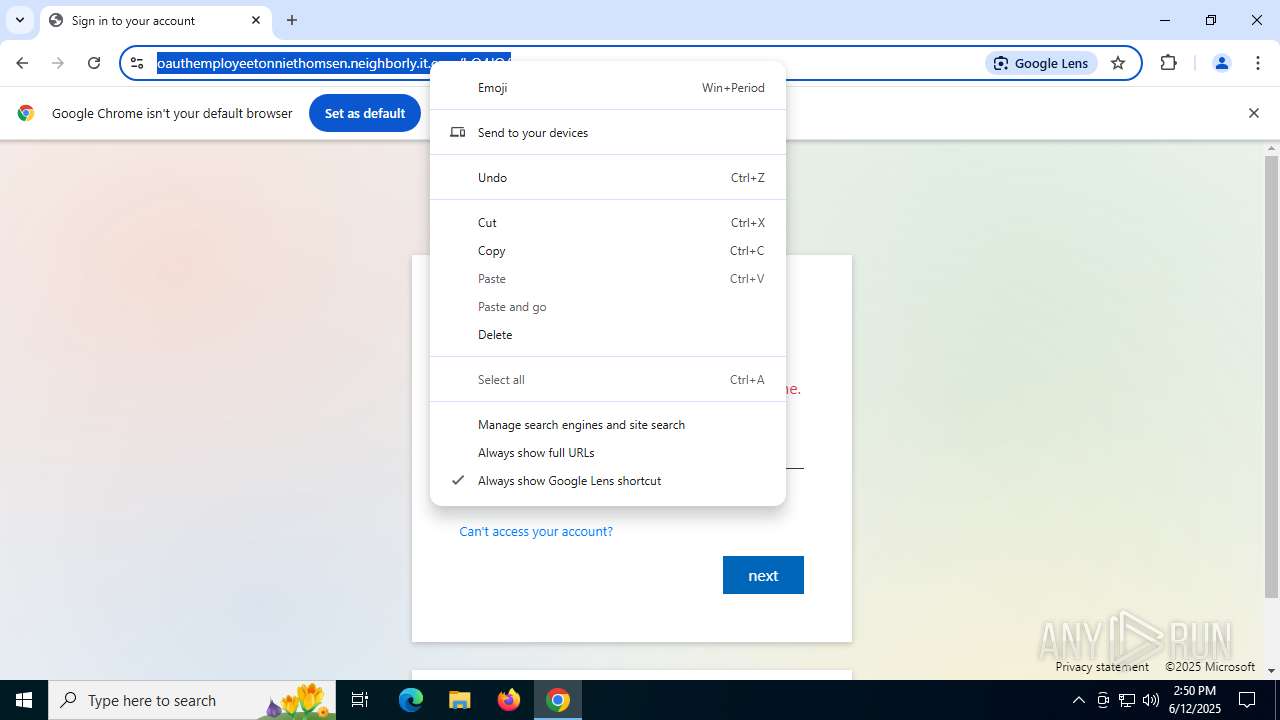Reload the current page
Screen dimensions: 1280x720
(94, 63)
